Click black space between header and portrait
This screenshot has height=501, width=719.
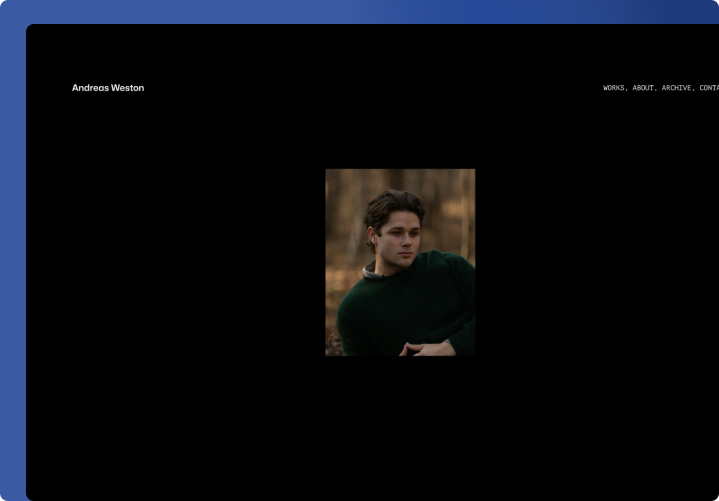400,130
